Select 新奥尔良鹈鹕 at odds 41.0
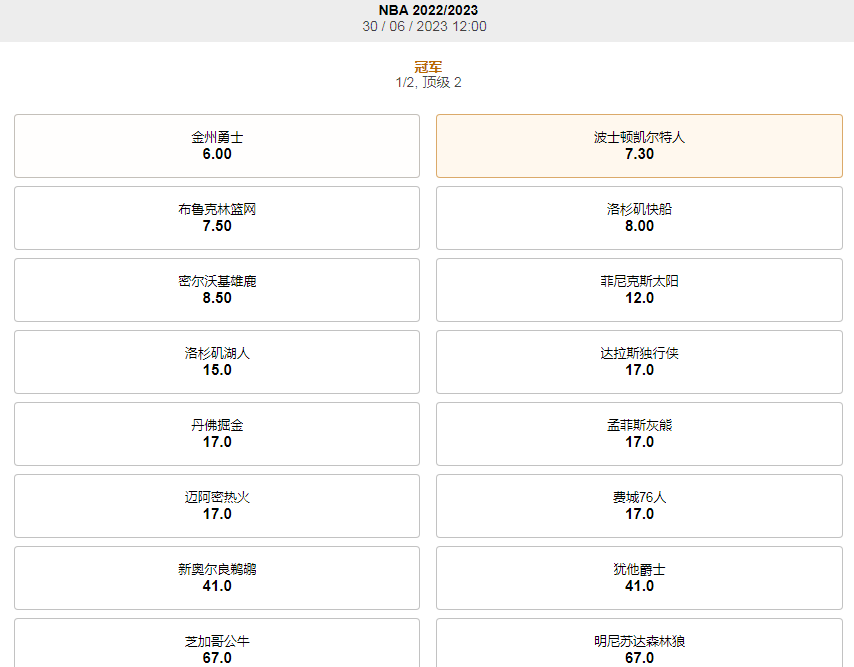The image size is (854, 667). click(216, 578)
